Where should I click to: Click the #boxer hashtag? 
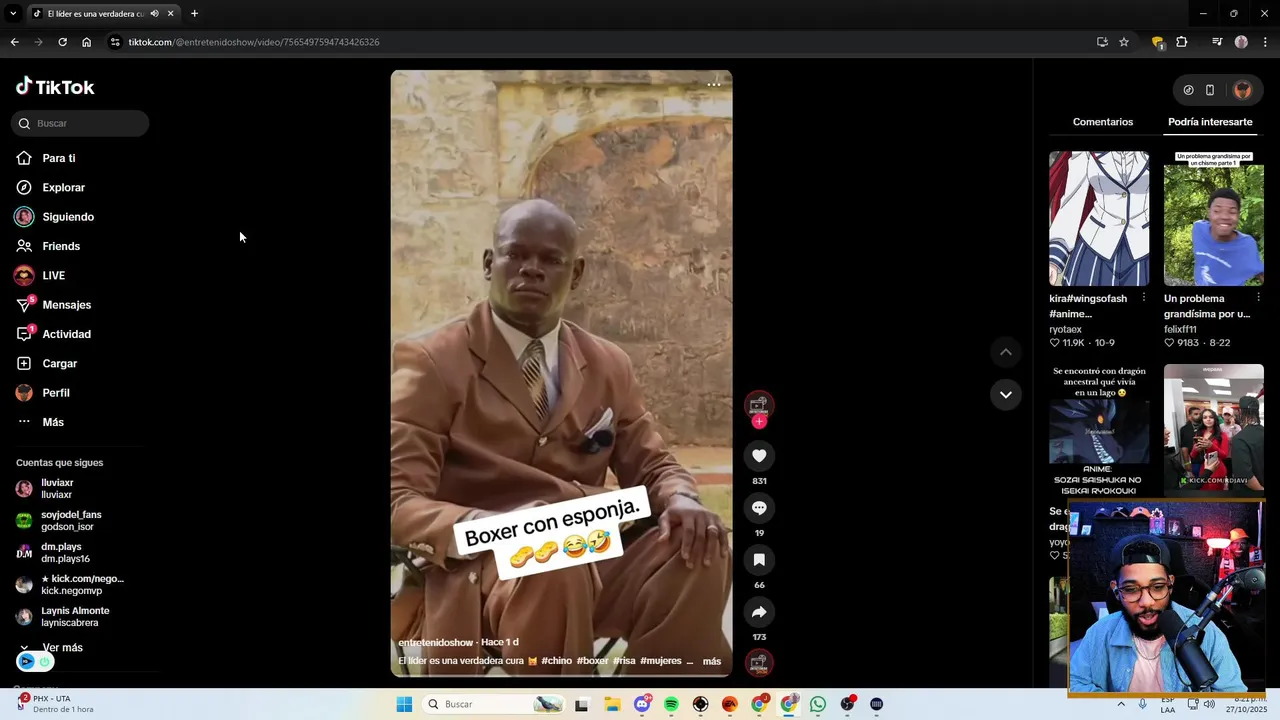592,661
